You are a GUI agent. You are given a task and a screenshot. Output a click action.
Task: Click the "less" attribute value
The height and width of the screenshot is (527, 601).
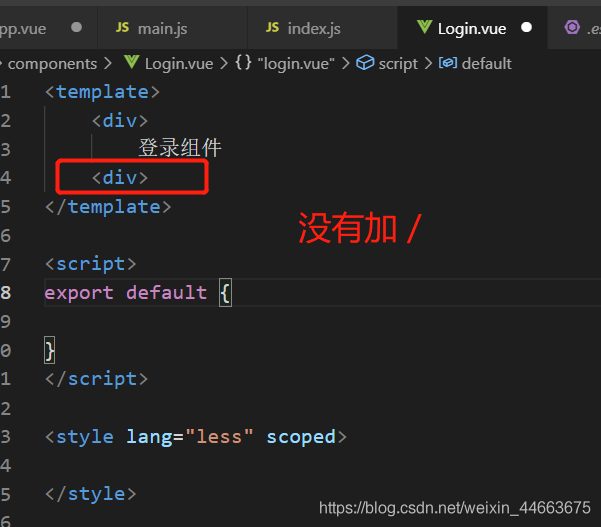[219, 437]
